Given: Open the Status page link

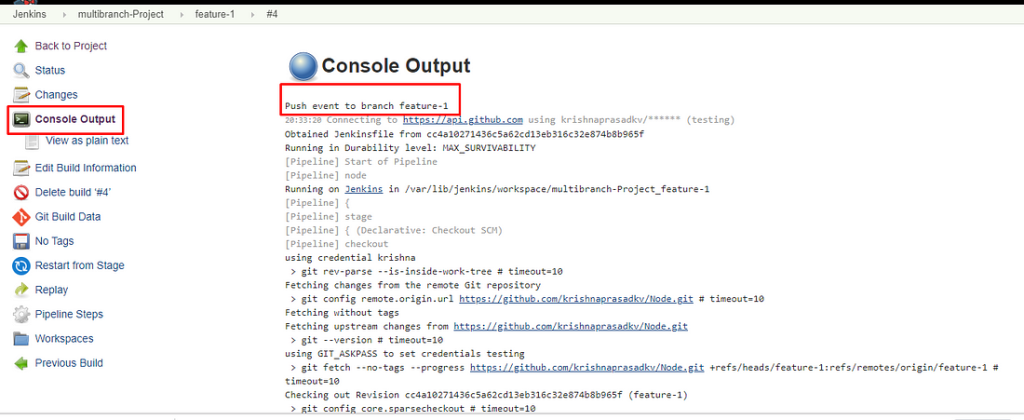Looking at the screenshot, I should point(50,70).
